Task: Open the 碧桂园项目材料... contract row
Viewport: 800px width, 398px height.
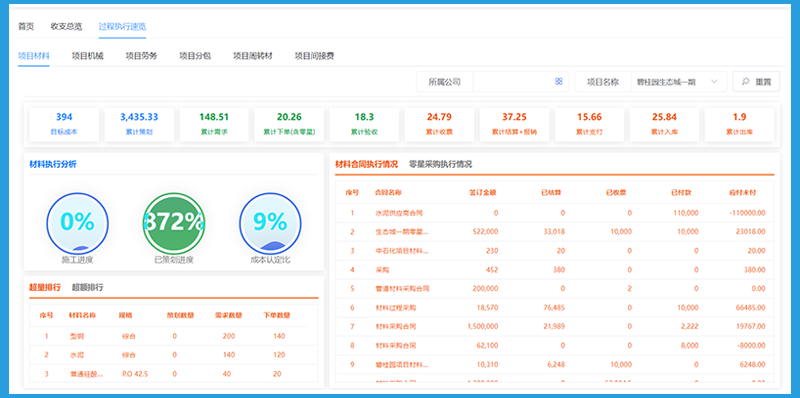Action: (x=555, y=364)
